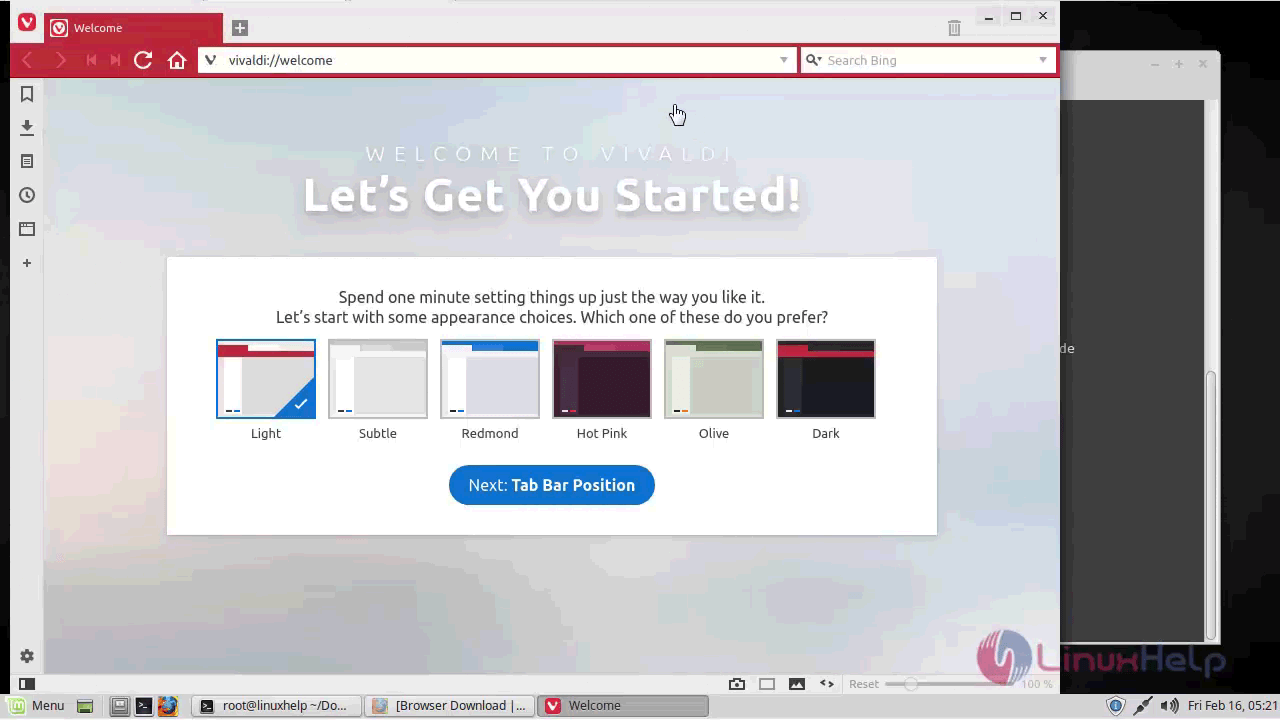Launch Firefox from taskbar

tap(167, 706)
